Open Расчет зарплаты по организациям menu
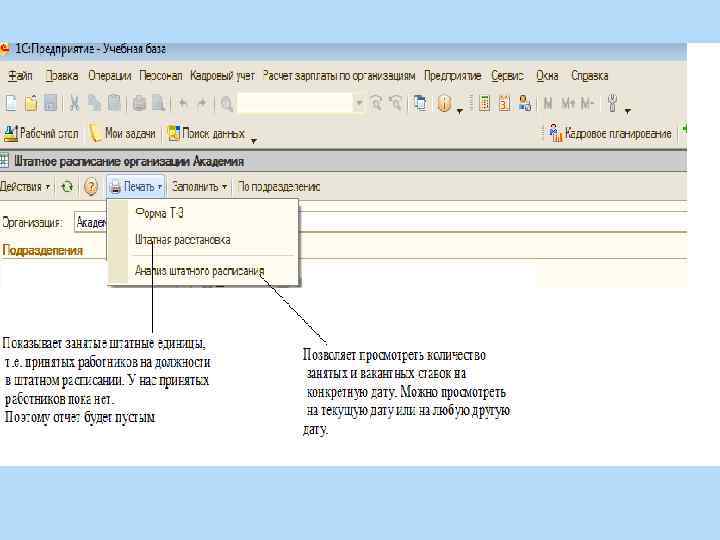720x540 pixels. 339,76
